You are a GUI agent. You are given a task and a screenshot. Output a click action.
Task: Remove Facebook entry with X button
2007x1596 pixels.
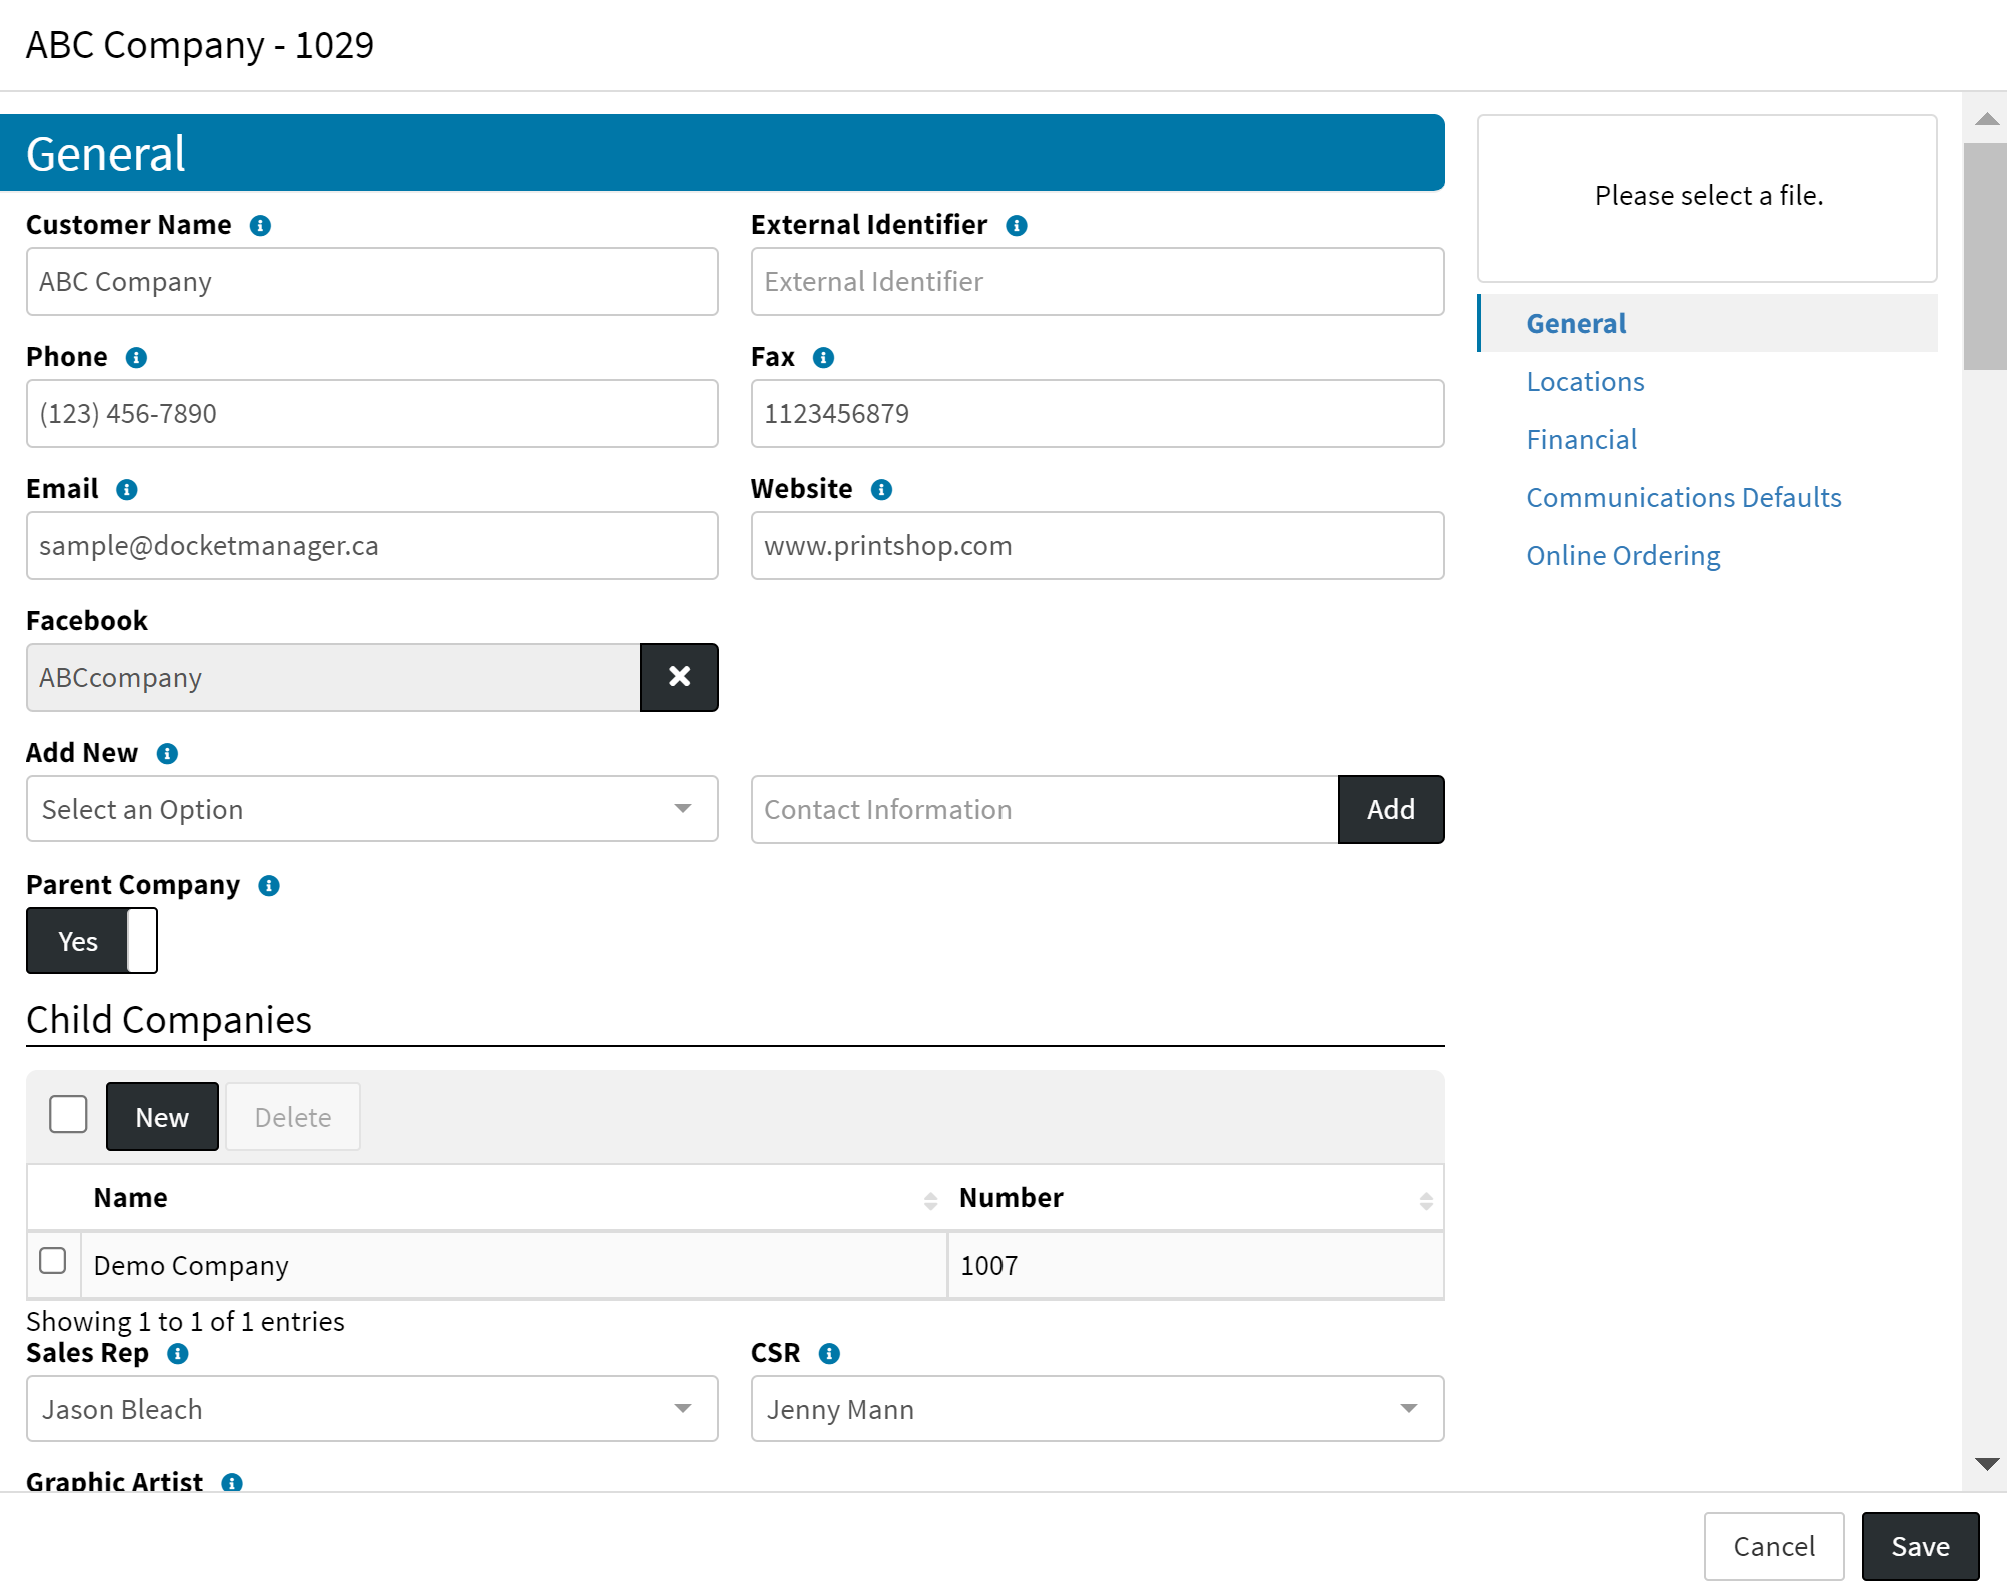click(x=679, y=677)
